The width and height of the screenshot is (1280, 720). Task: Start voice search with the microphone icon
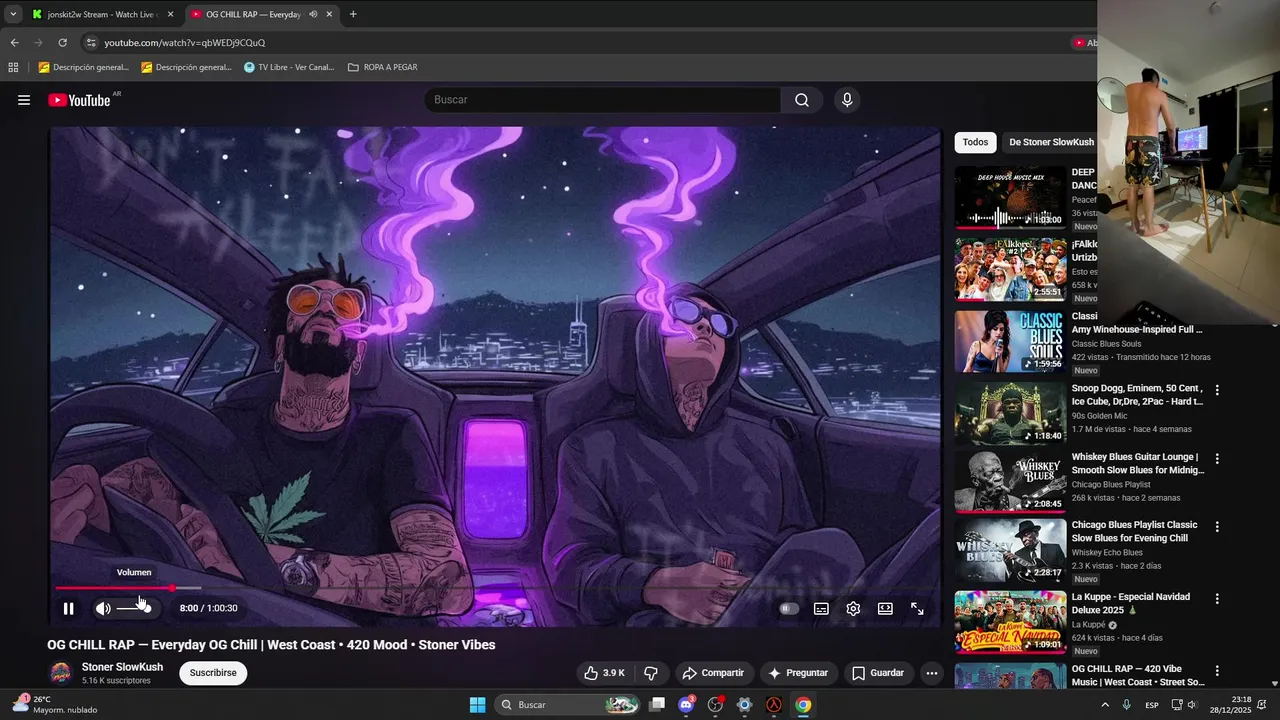tap(847, 100)
